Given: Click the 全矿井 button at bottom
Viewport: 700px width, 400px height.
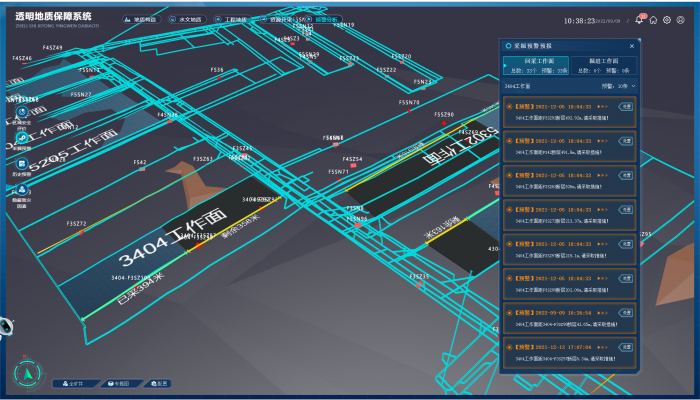Looking at the screenshot, I should tap(74, 383).
